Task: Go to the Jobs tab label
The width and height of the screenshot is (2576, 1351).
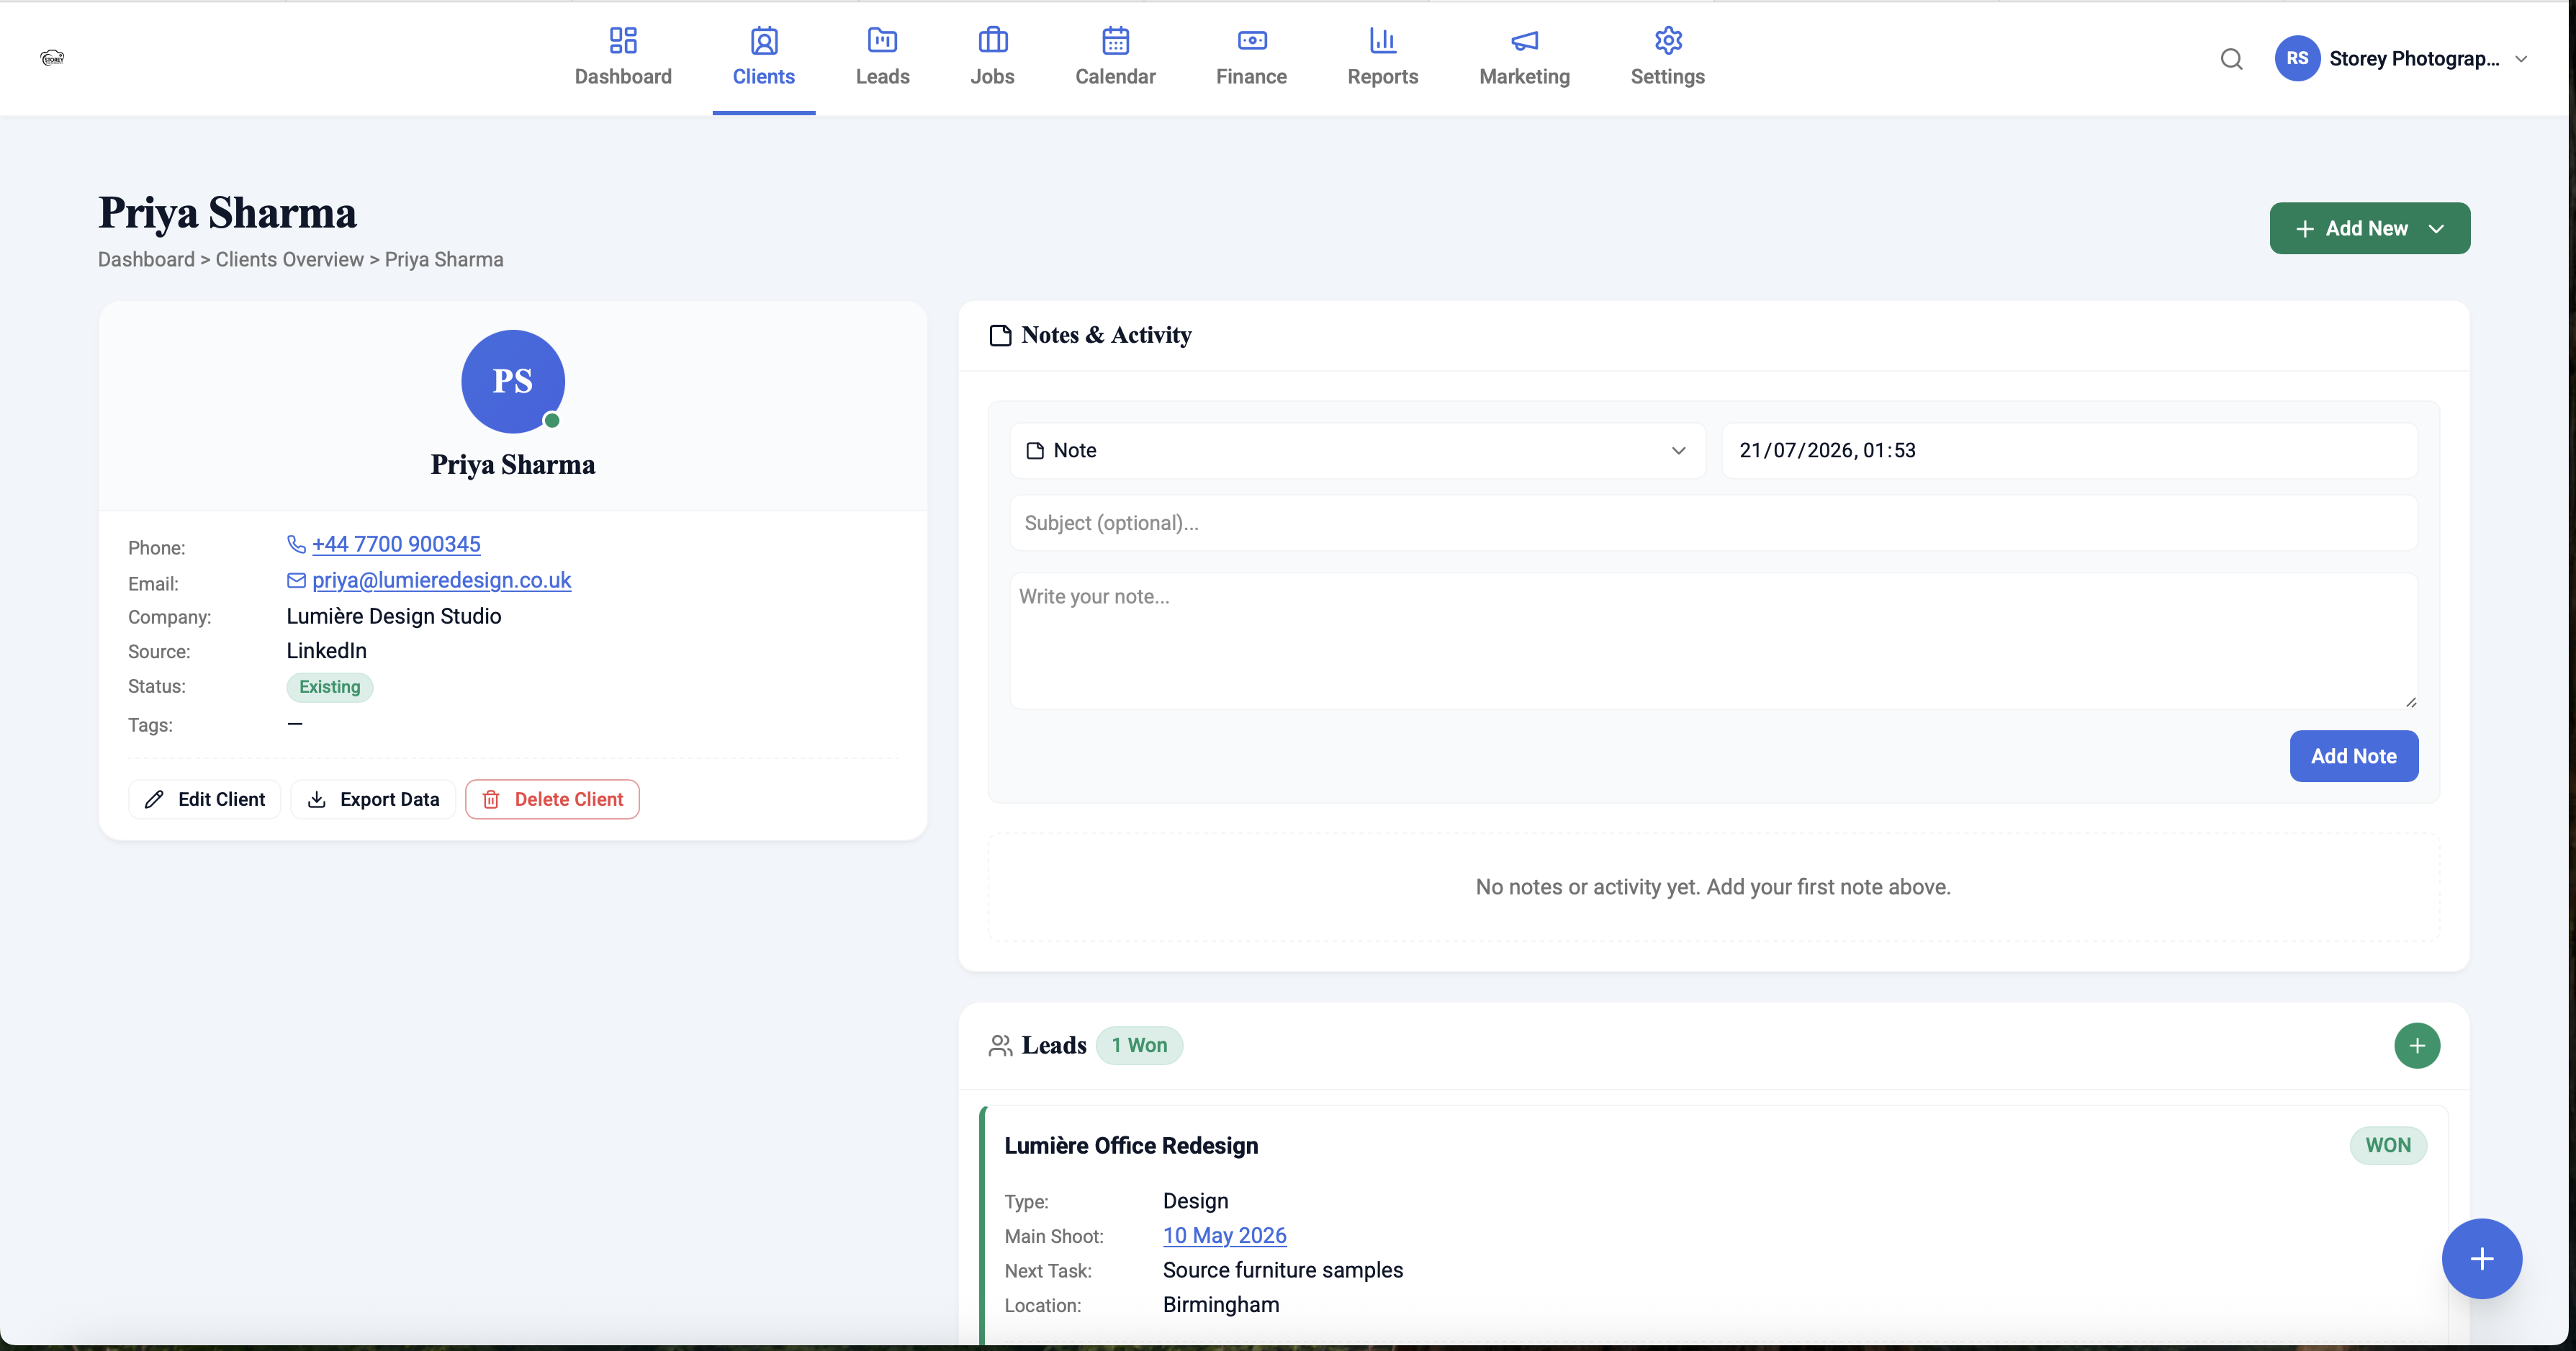Action: [992, 77]
